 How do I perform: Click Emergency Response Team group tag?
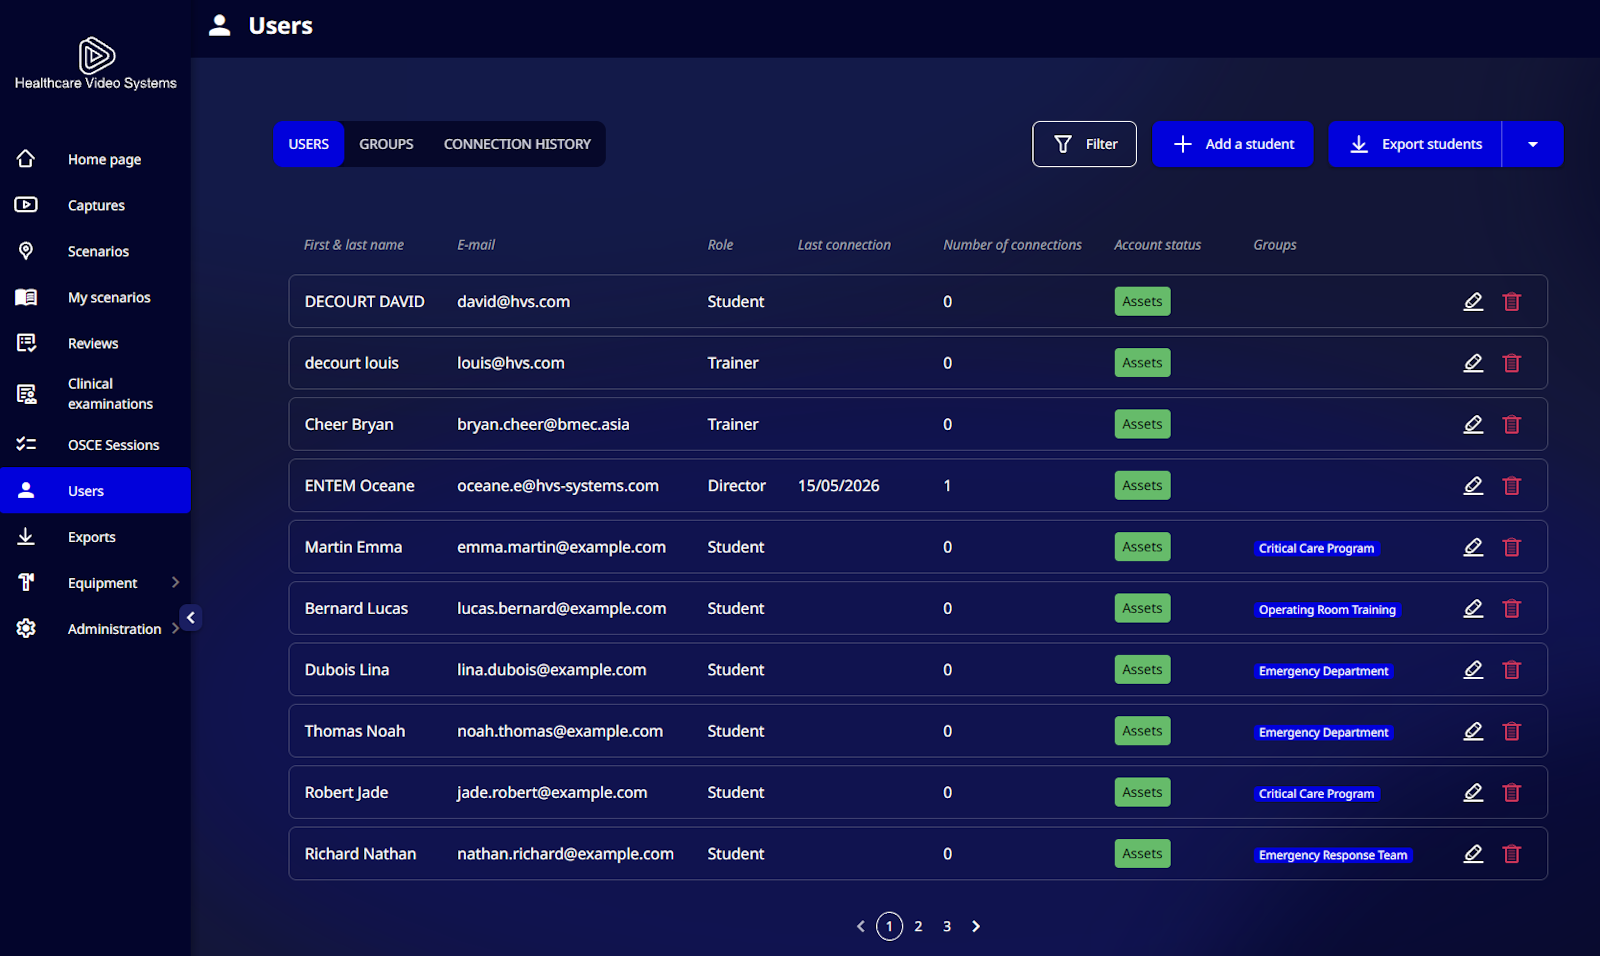click(1333, 855)
